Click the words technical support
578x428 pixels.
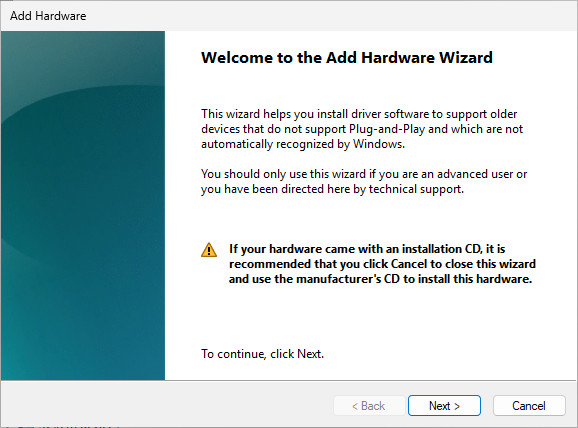[416, 189]
